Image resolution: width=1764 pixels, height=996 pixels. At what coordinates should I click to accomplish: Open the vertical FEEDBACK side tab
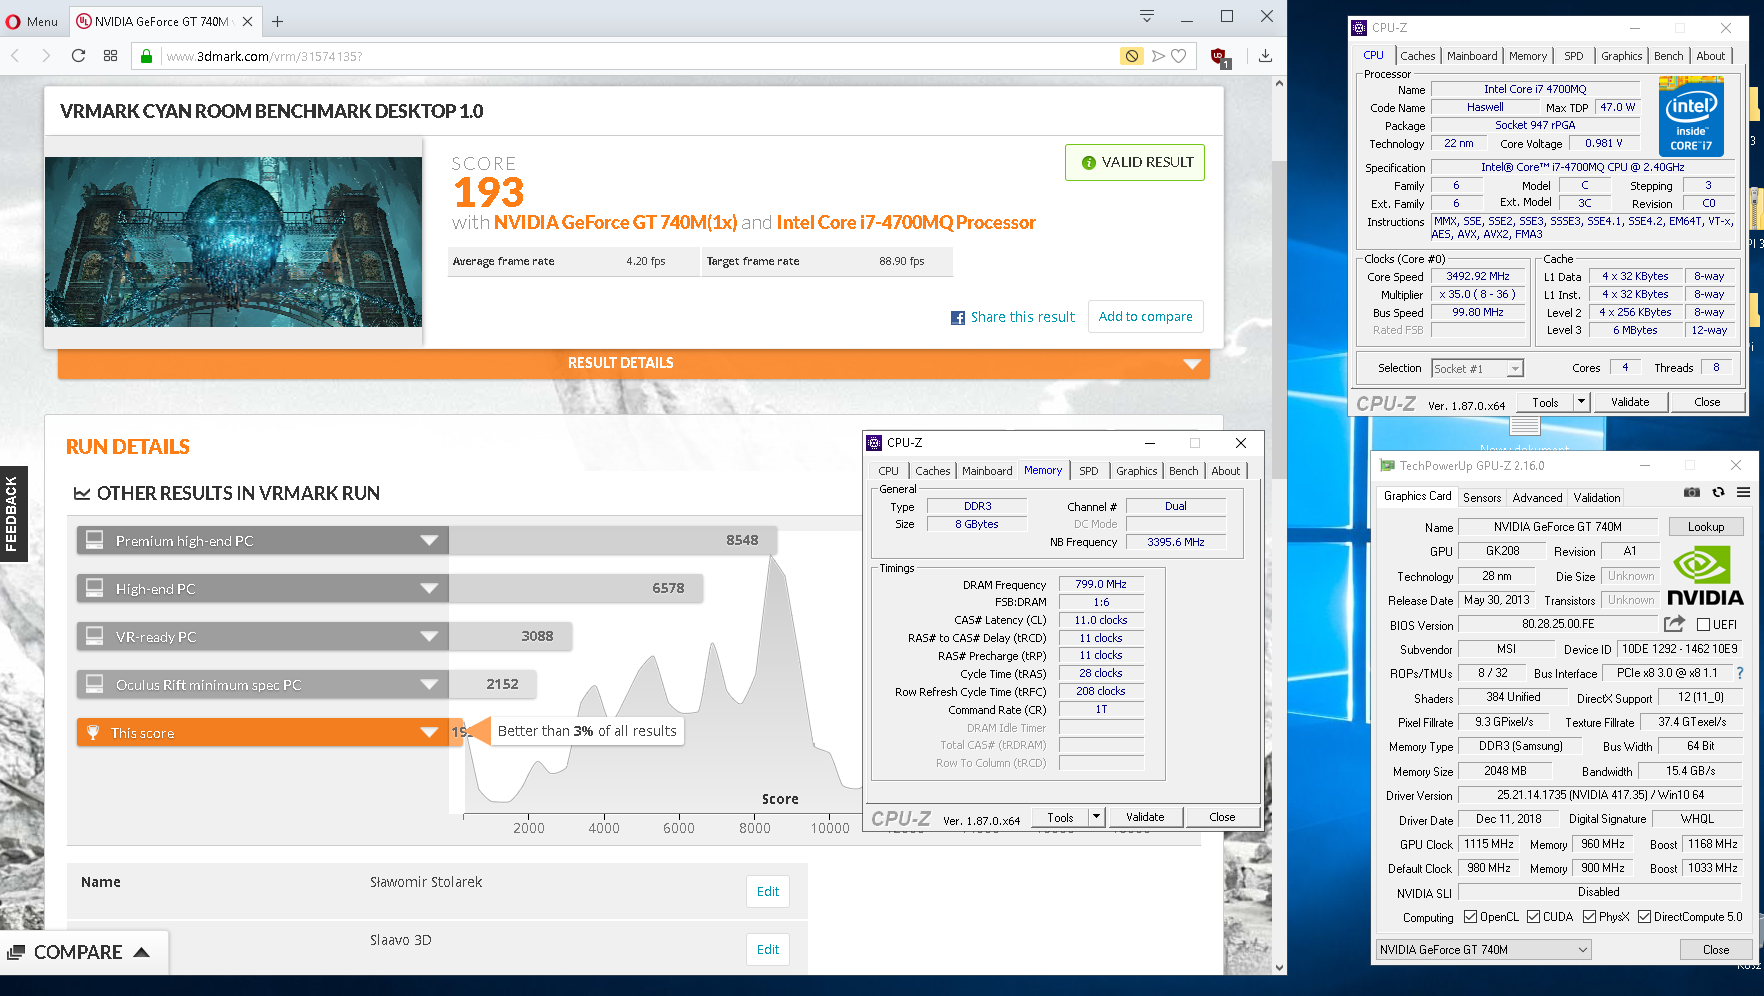point(13,513)
